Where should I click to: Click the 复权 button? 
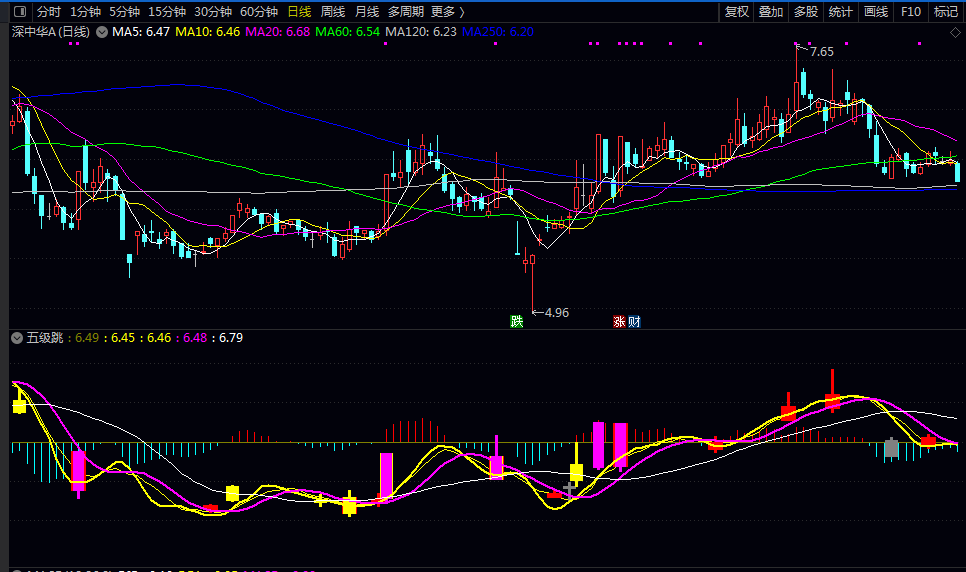pyautogui.click(x=737, y=12)
